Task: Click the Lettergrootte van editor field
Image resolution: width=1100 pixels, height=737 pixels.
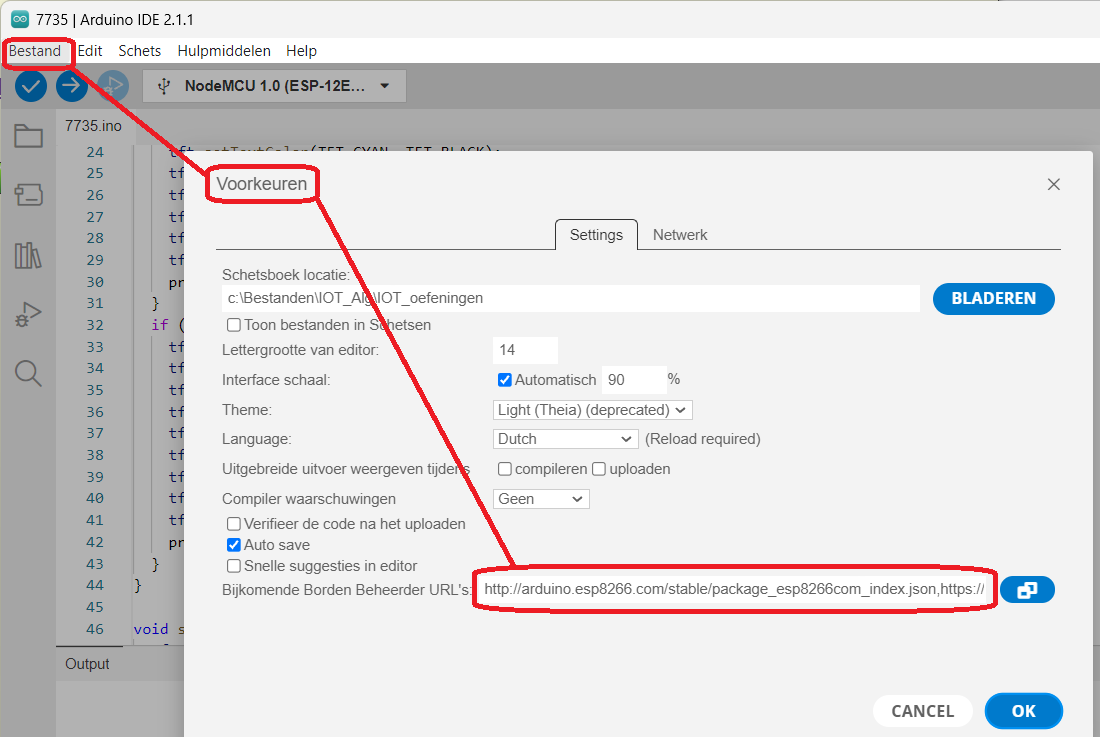Action: 525,350
